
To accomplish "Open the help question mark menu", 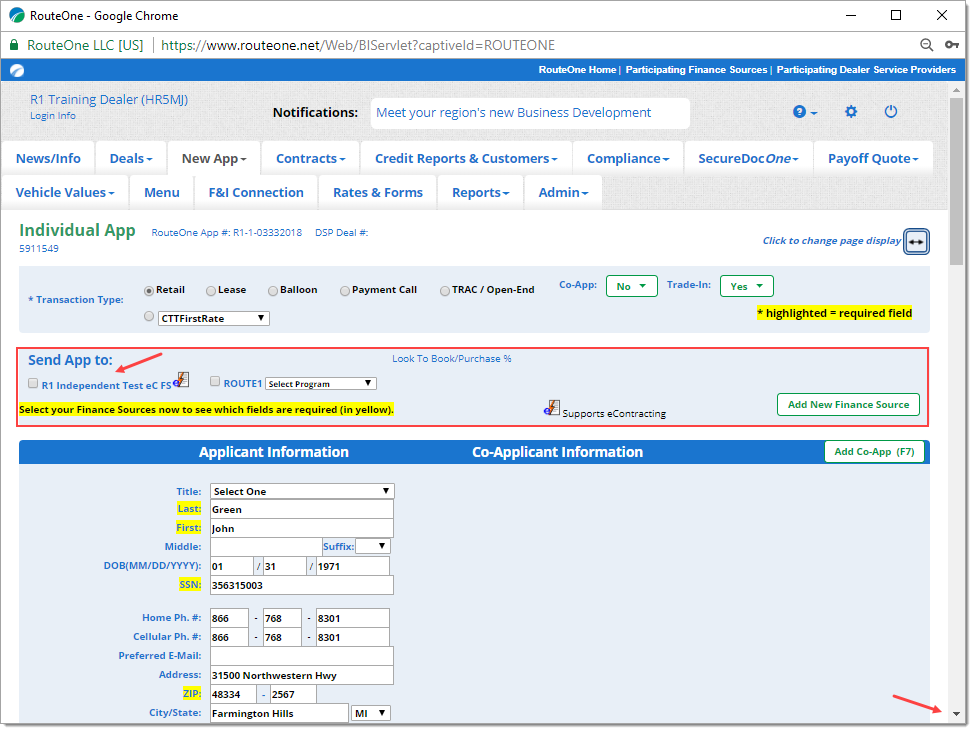I will (804, 112).
